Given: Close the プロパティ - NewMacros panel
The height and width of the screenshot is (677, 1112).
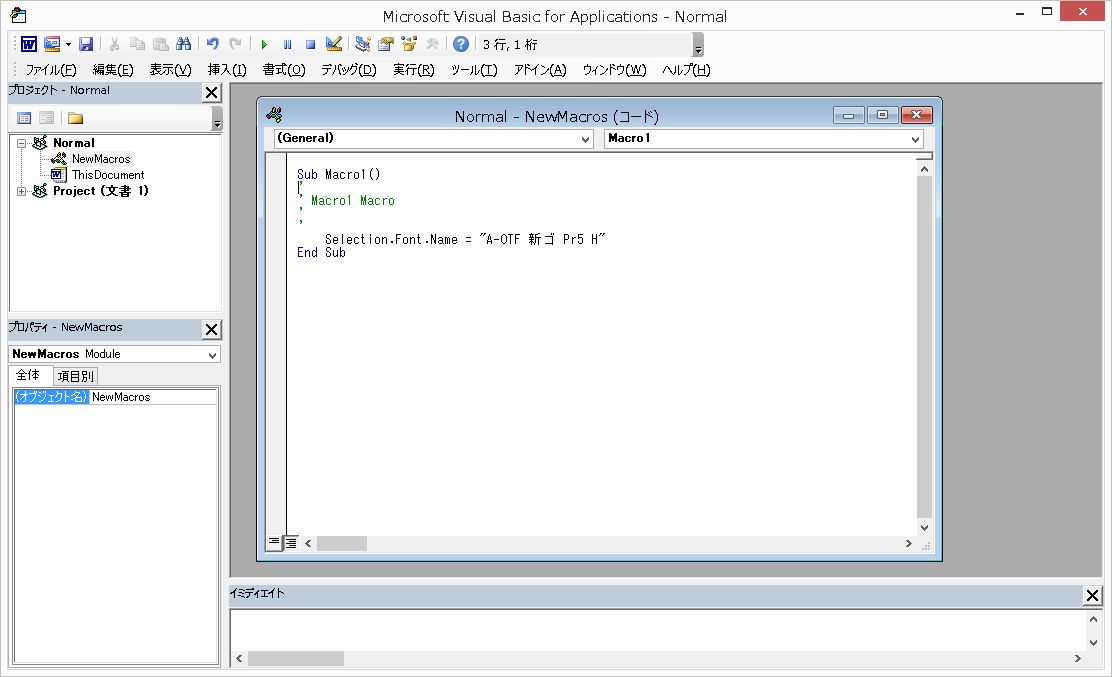Looking at the screenshot, I should [x=211, y=329].
